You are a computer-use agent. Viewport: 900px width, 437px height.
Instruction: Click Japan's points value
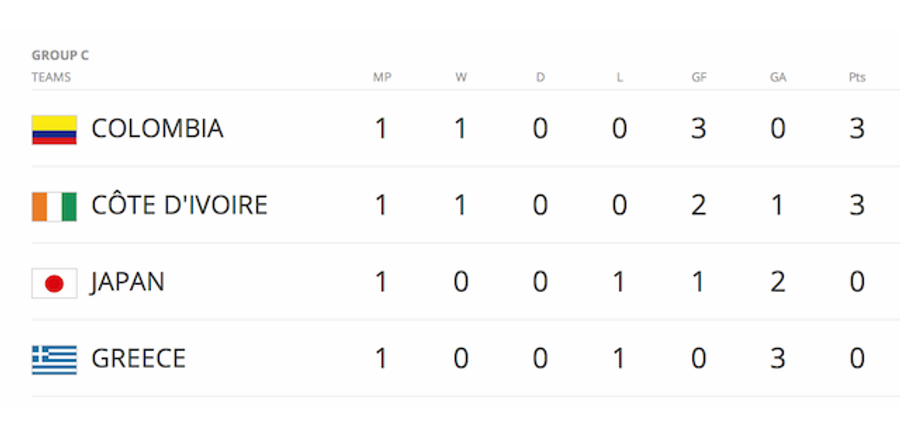[x=857, y=282]
